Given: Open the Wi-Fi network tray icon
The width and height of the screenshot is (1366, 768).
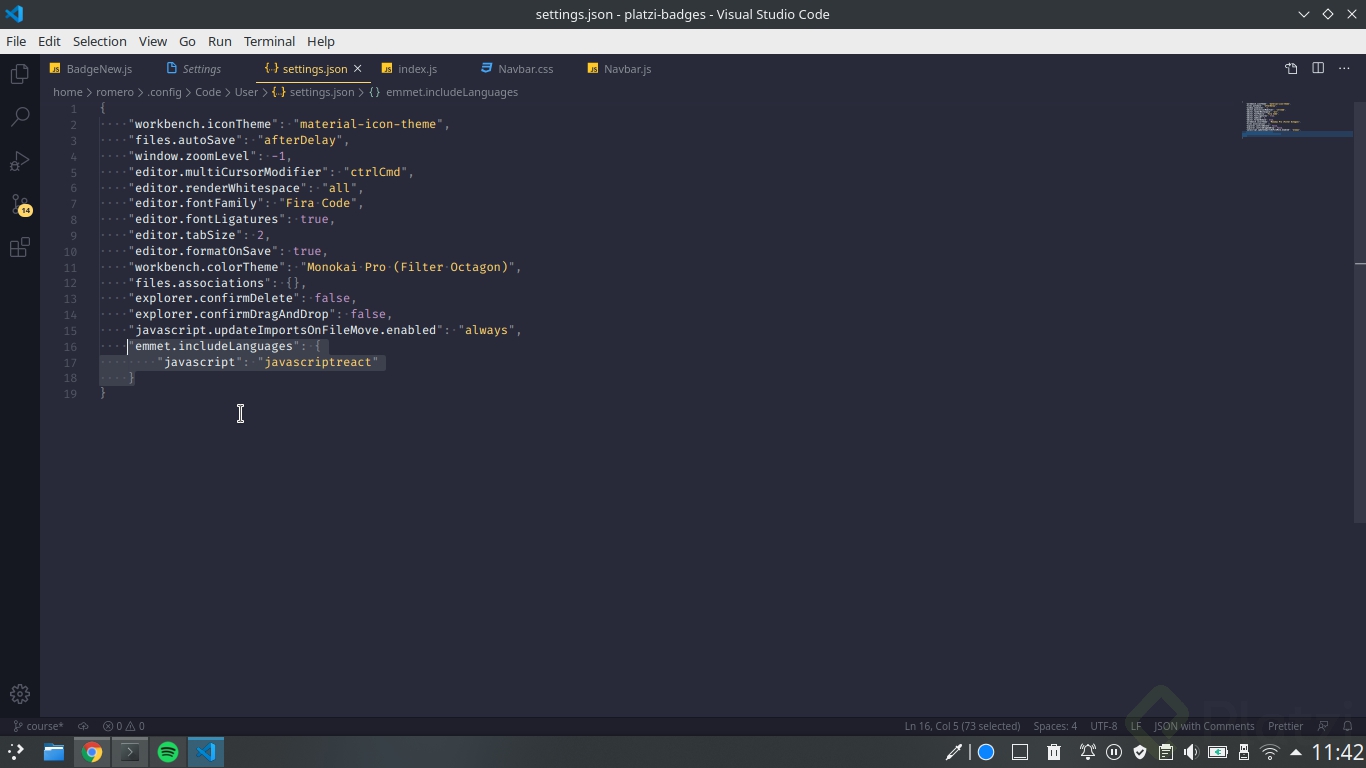Looking at the screenshot, I should click(x=1270, y=752).
